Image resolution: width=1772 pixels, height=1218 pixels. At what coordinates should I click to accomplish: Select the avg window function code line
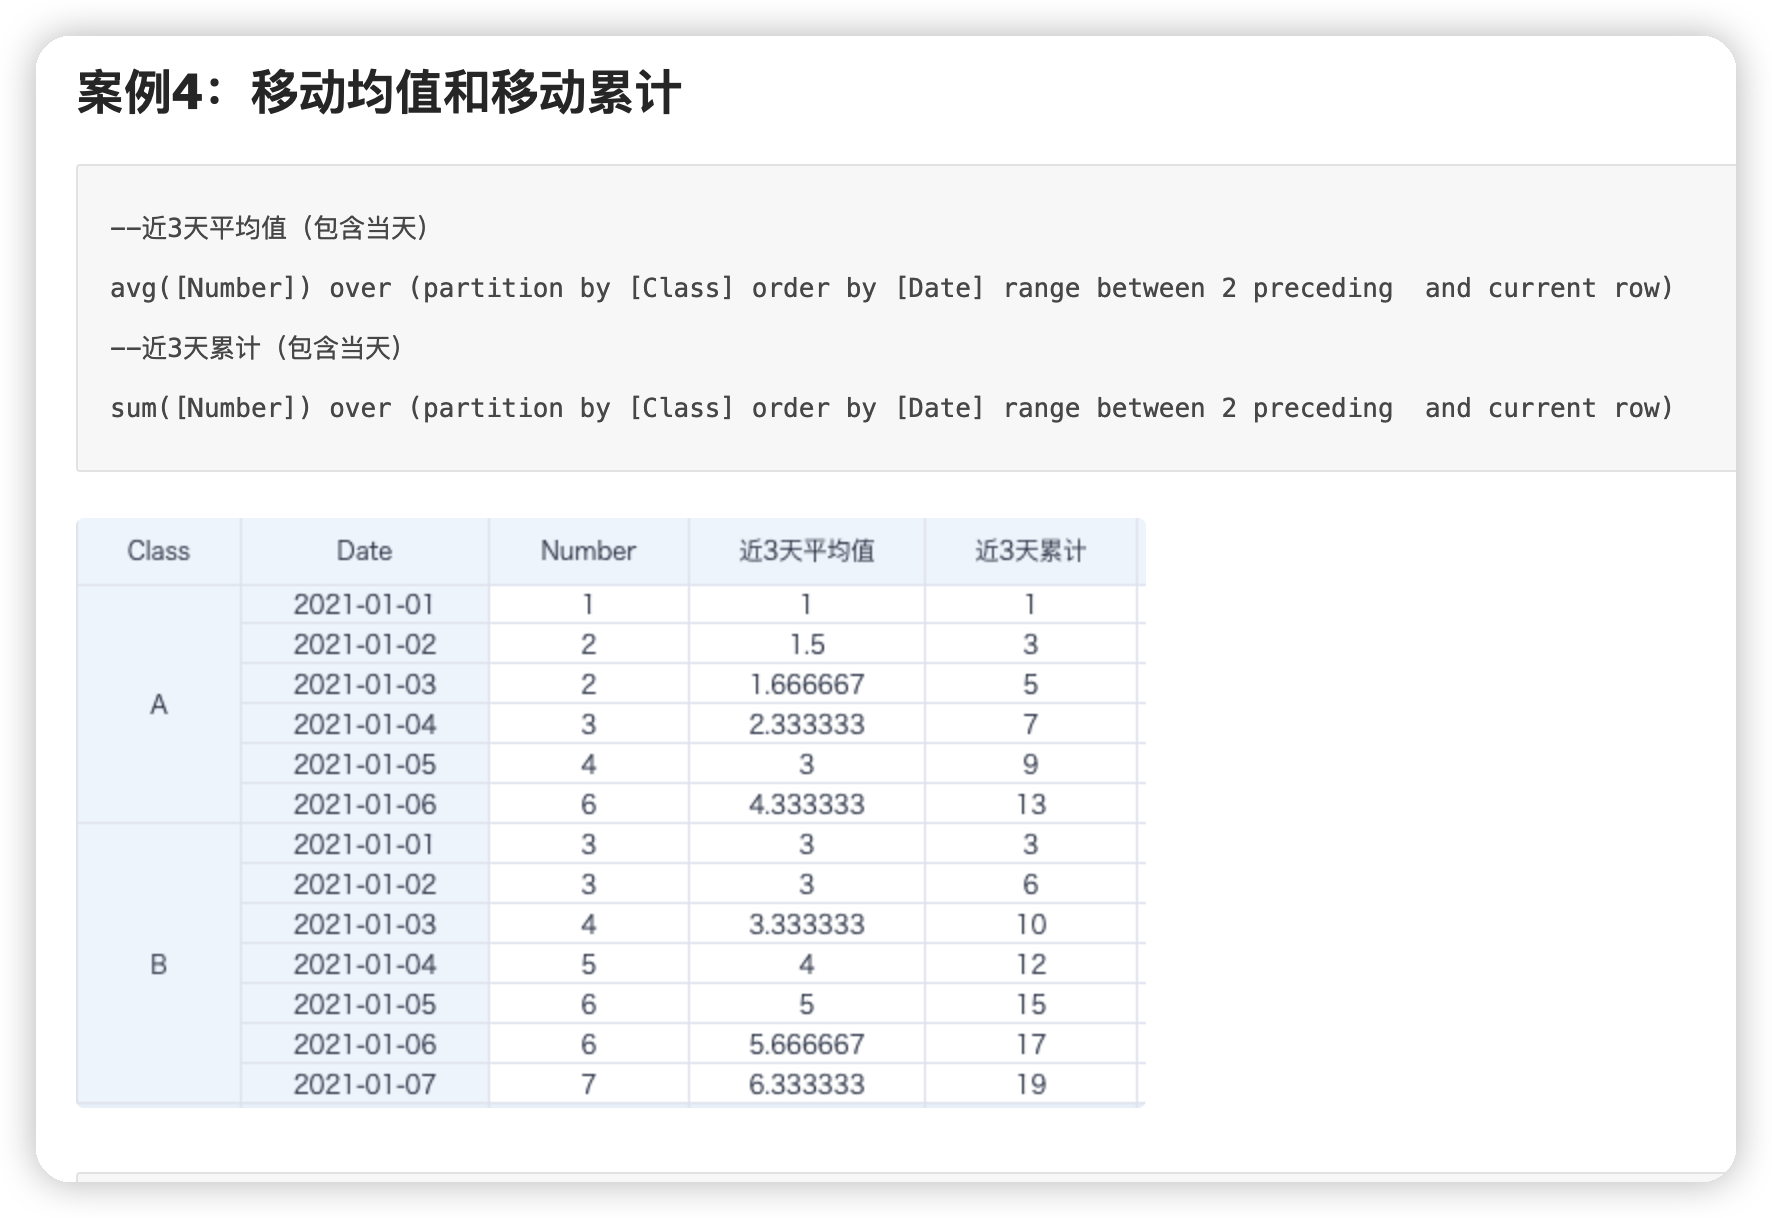(x=890, y=288)
